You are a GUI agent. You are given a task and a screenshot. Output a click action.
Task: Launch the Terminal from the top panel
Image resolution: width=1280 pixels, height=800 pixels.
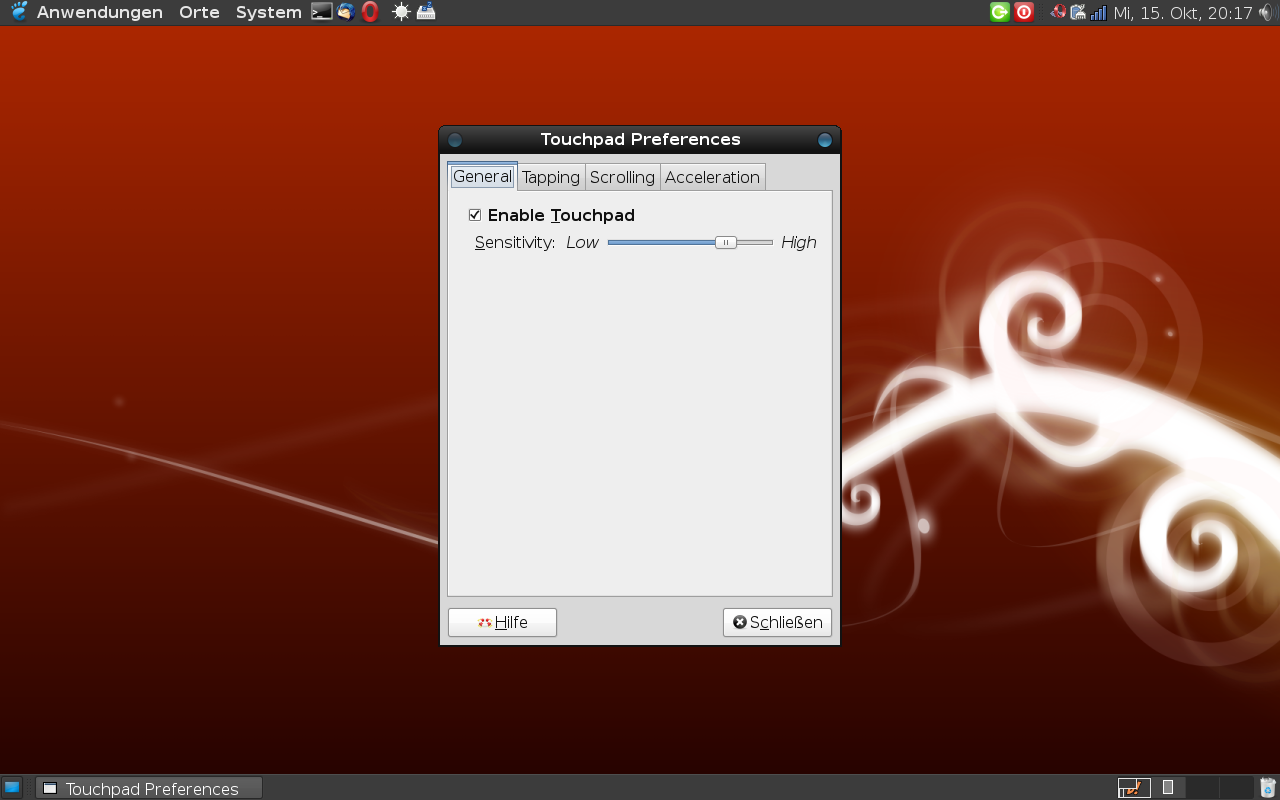pyautogui.click(x=321, y=12)
